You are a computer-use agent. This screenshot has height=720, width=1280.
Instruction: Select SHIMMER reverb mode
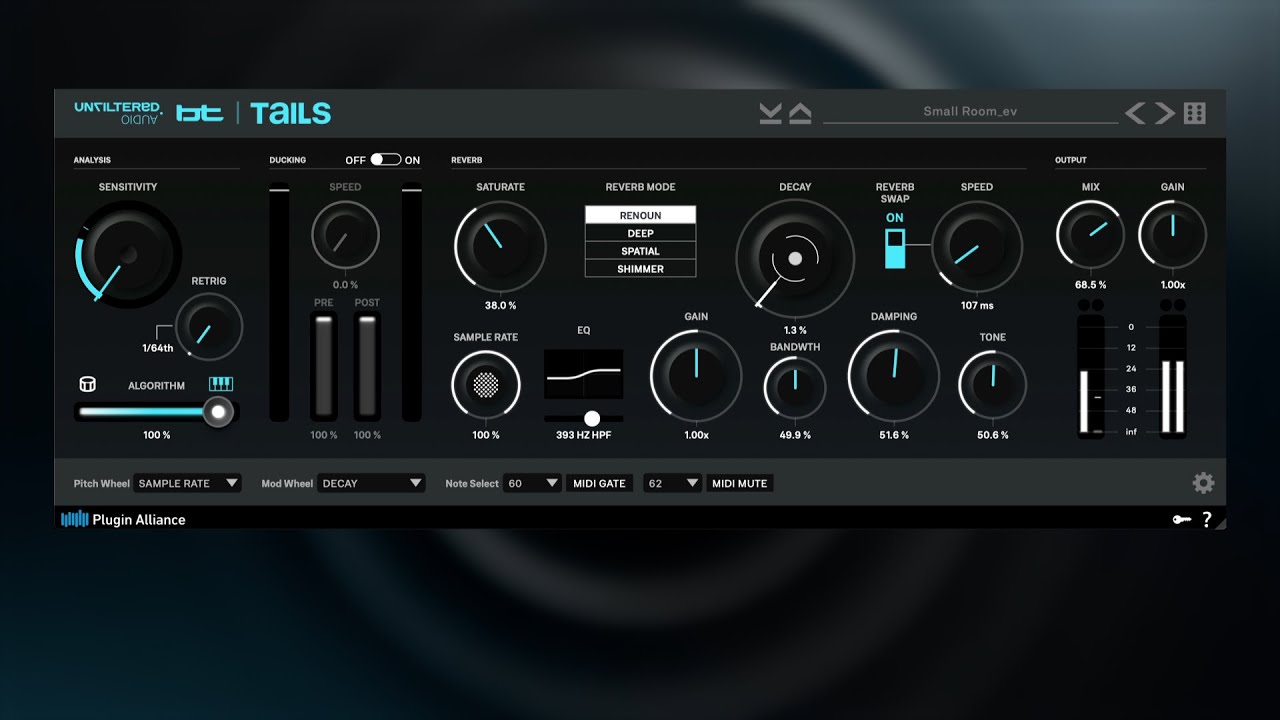click(640, 269)
